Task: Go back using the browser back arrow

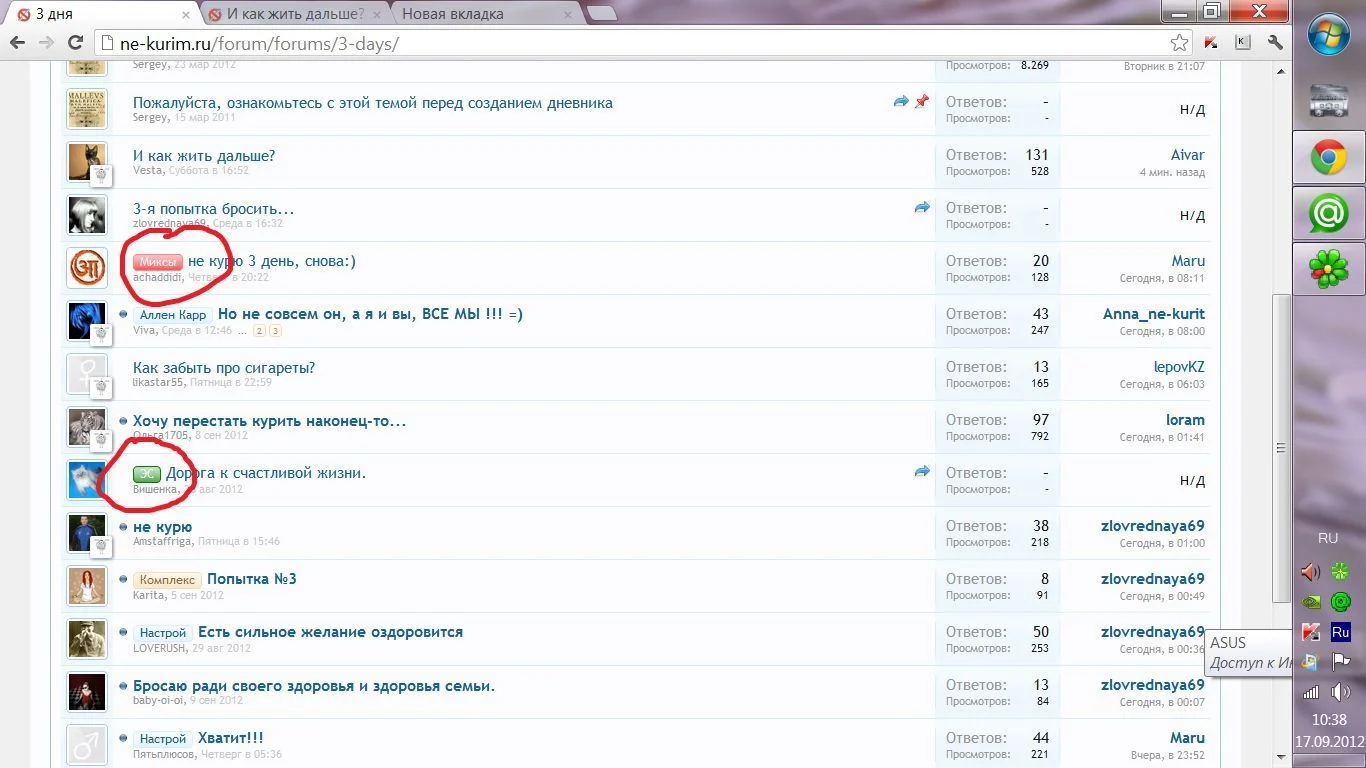Action: [x=17, y=43]
